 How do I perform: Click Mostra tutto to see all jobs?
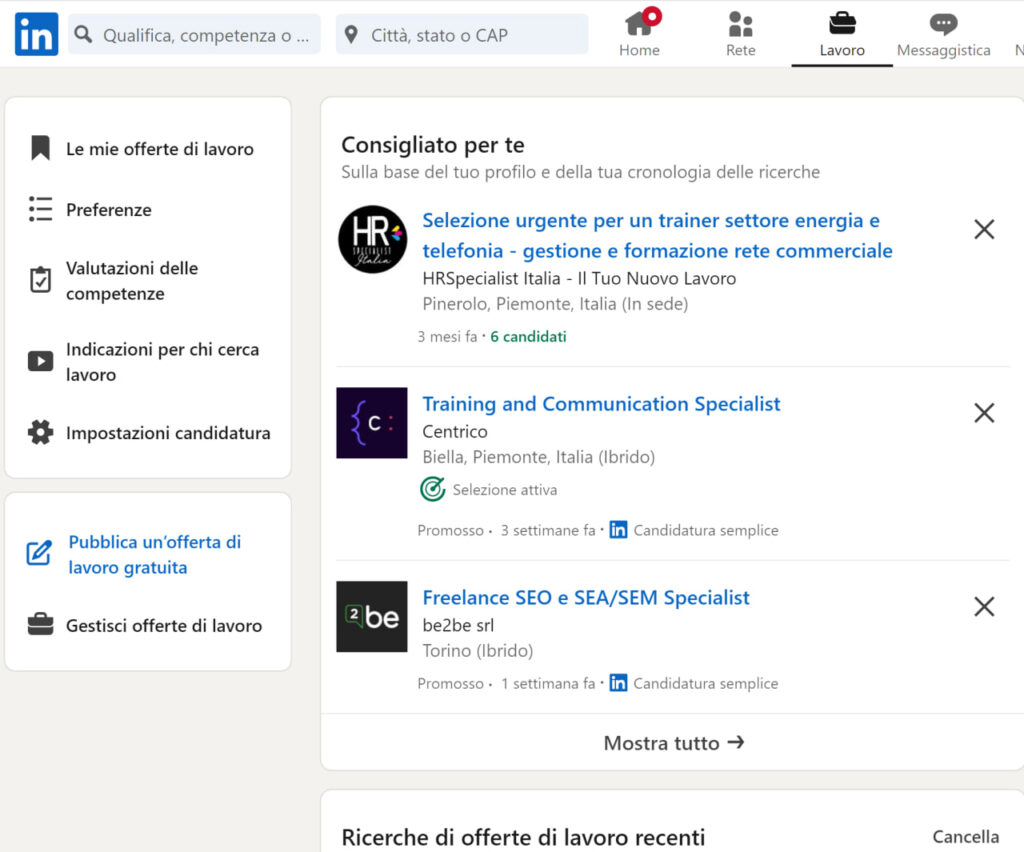(673, 742)
